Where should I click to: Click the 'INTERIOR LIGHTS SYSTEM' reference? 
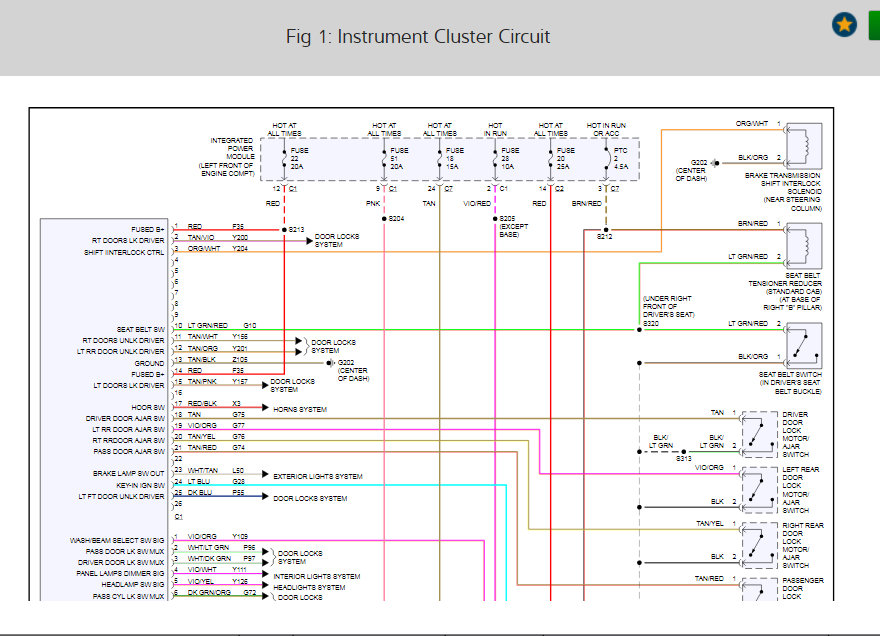click(317, 576)
